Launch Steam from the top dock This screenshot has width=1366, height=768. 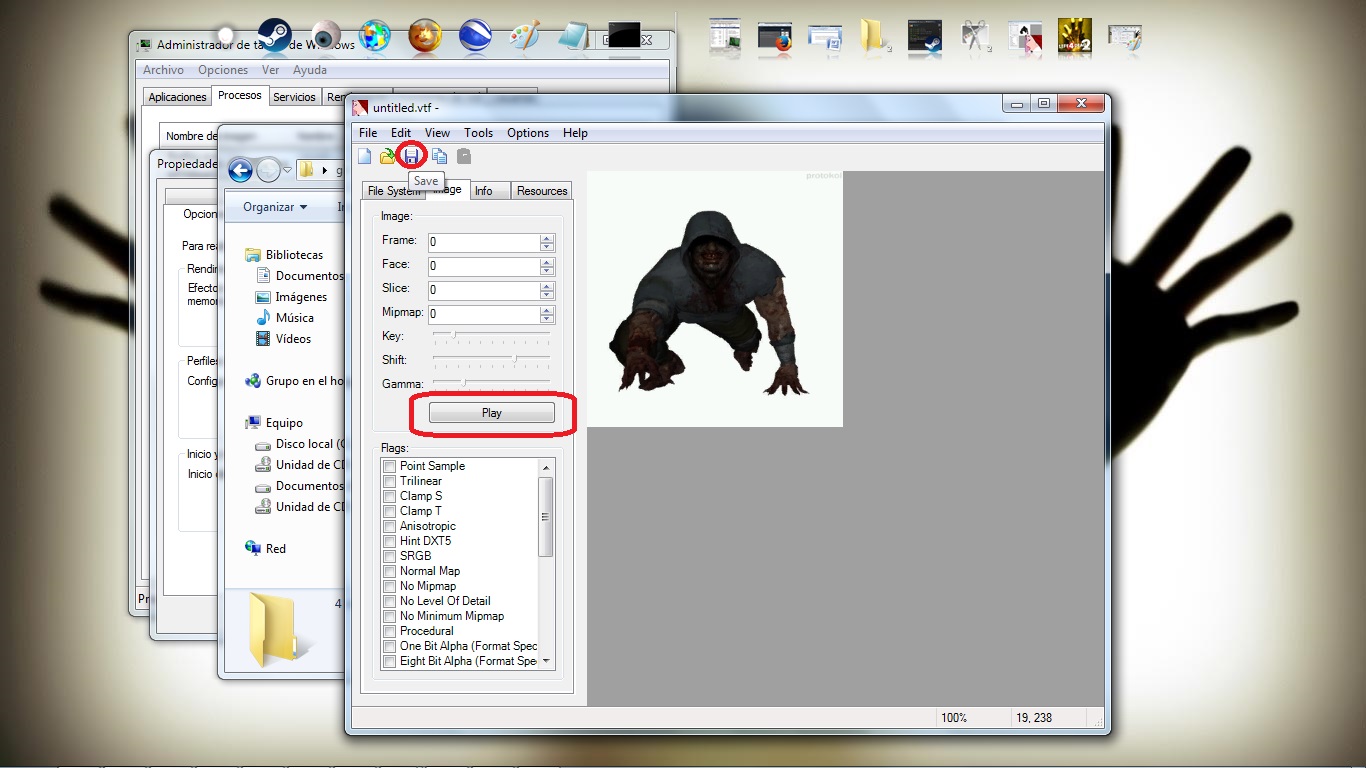click(x=274, y=35)
